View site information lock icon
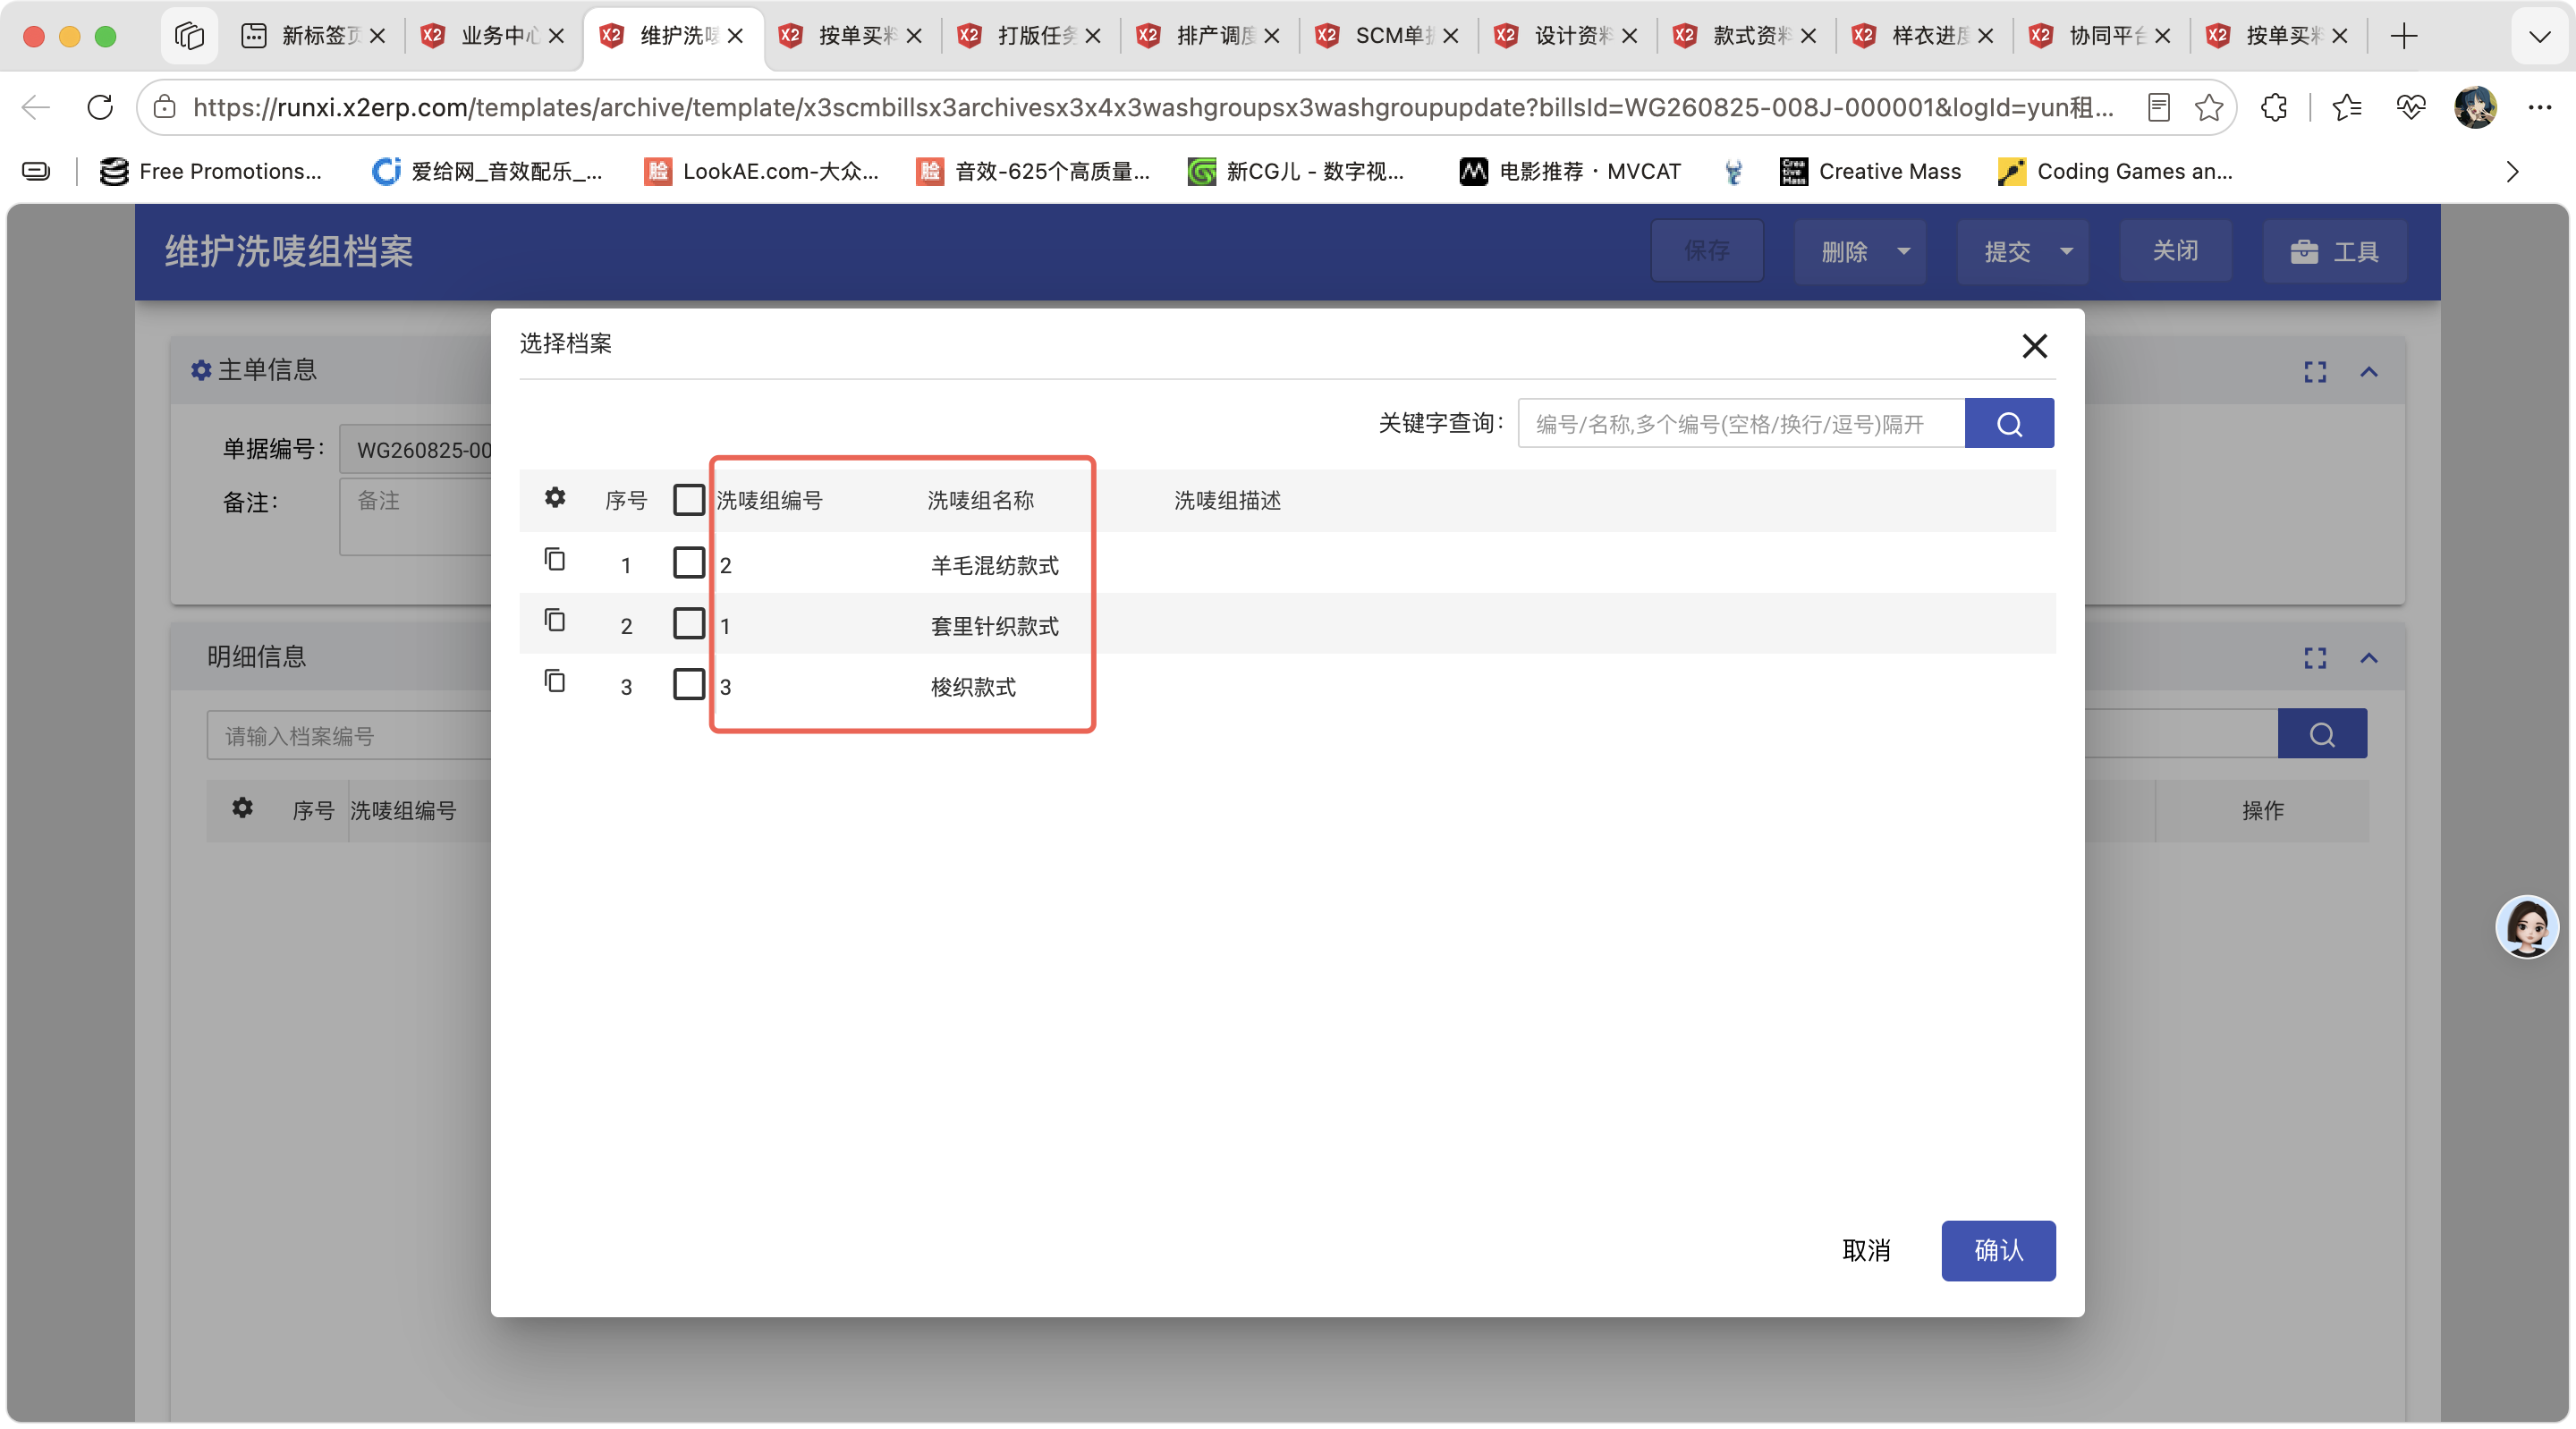2576x1429 pixels. 164,107
